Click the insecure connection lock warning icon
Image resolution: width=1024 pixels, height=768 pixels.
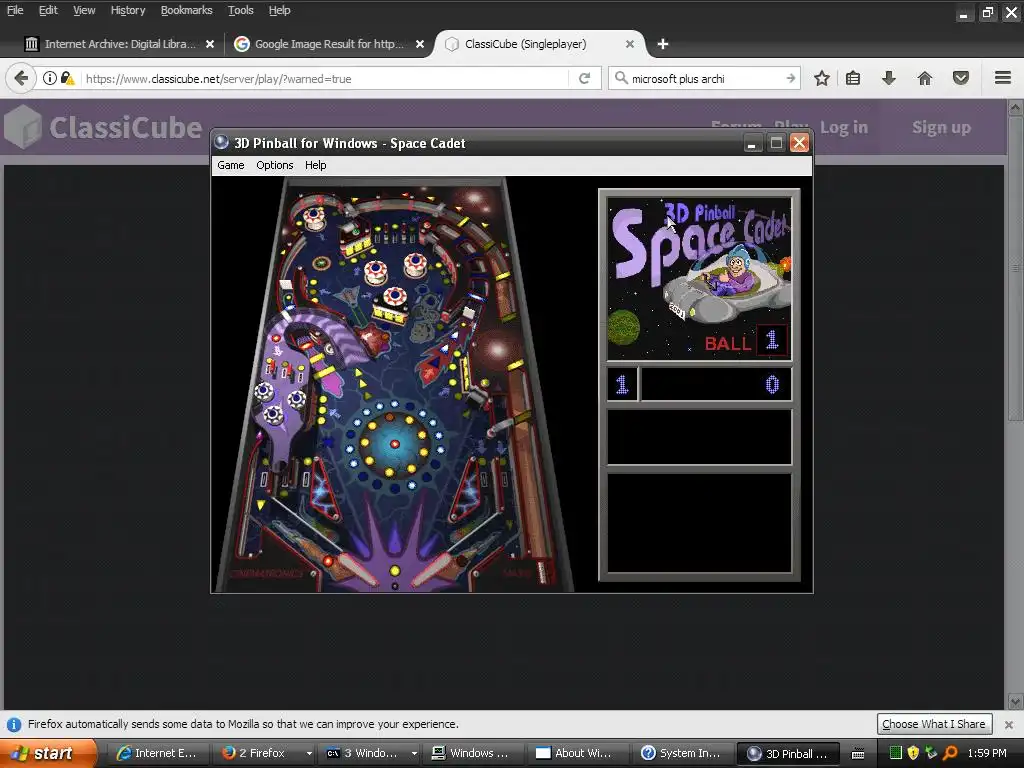coord(68,78)
